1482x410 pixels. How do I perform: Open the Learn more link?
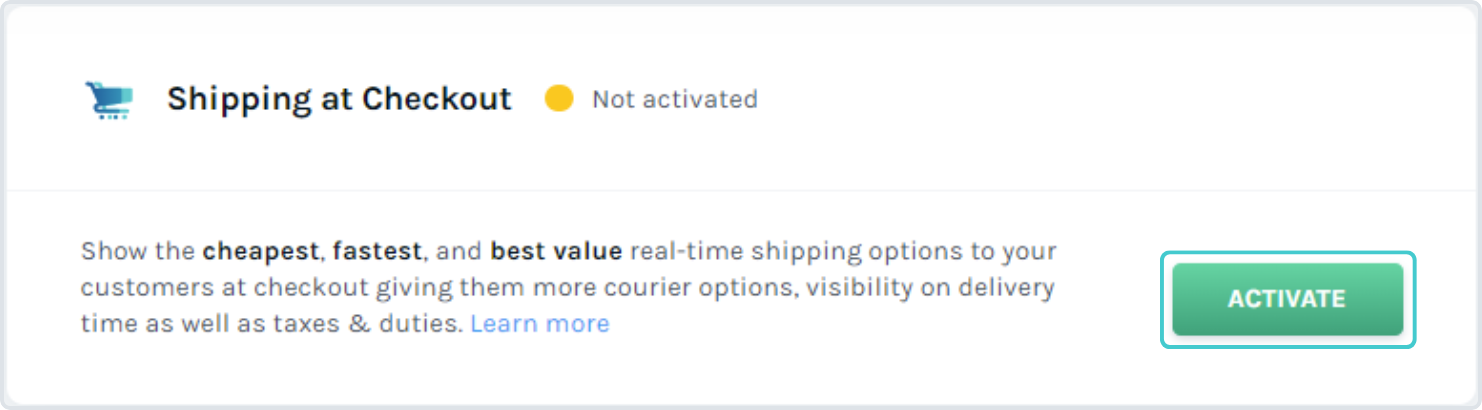pyautogui.click(x=540, y=323)
